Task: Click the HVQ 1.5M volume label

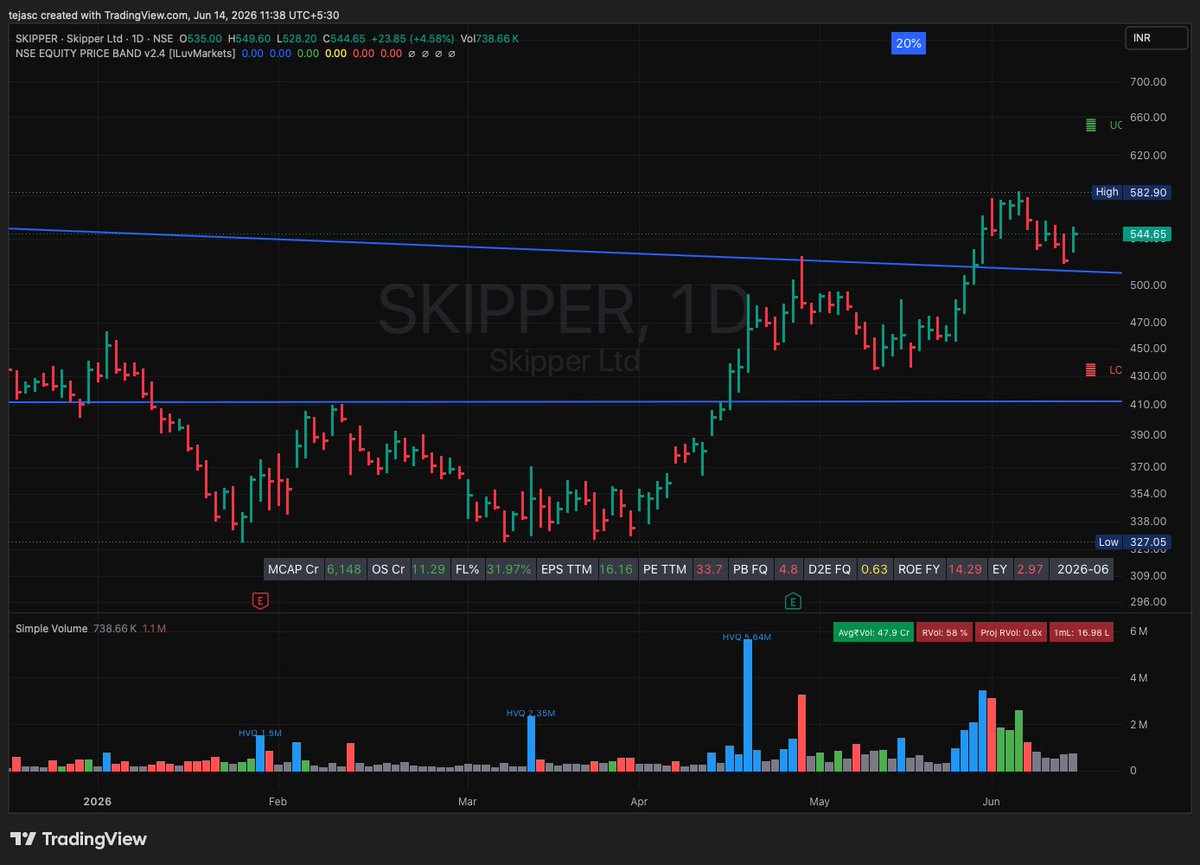Action: coord(260,733)
